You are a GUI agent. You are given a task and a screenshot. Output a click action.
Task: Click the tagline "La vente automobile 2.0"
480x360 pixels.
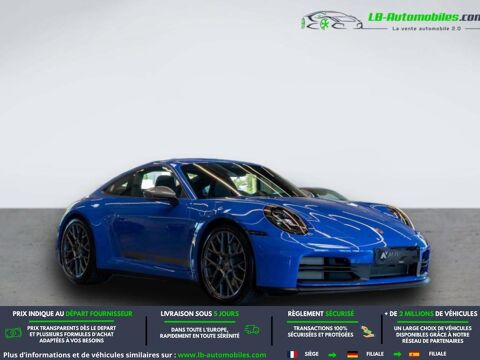427,29
